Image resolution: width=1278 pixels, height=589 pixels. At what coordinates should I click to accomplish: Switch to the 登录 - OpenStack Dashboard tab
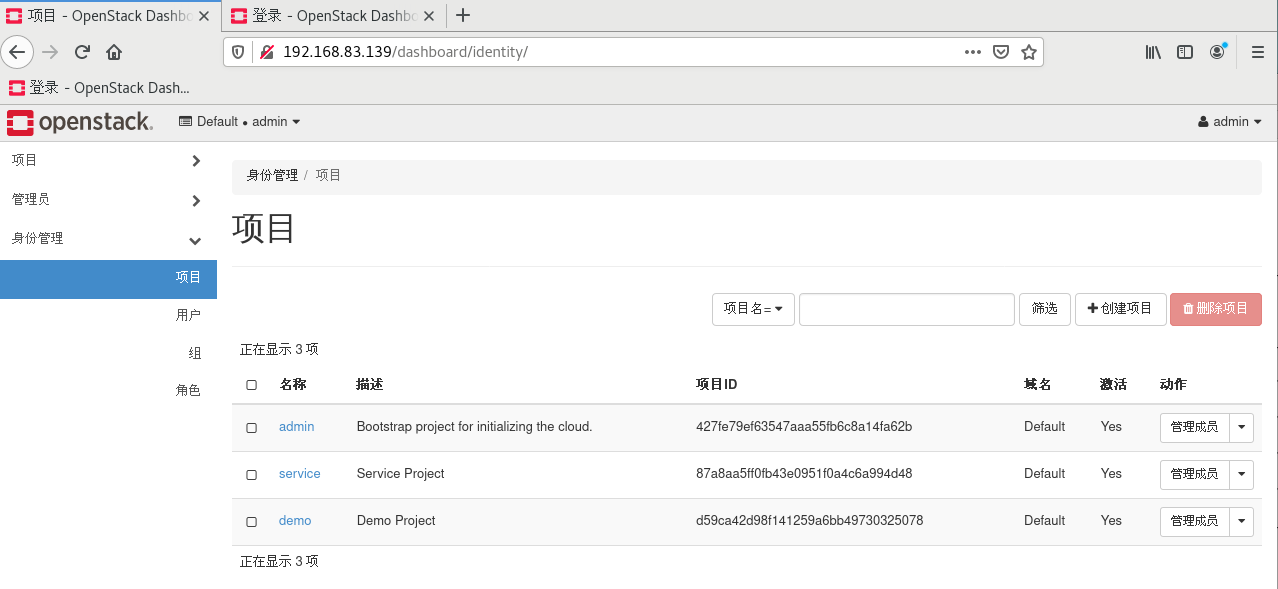(x=334, y=15)
